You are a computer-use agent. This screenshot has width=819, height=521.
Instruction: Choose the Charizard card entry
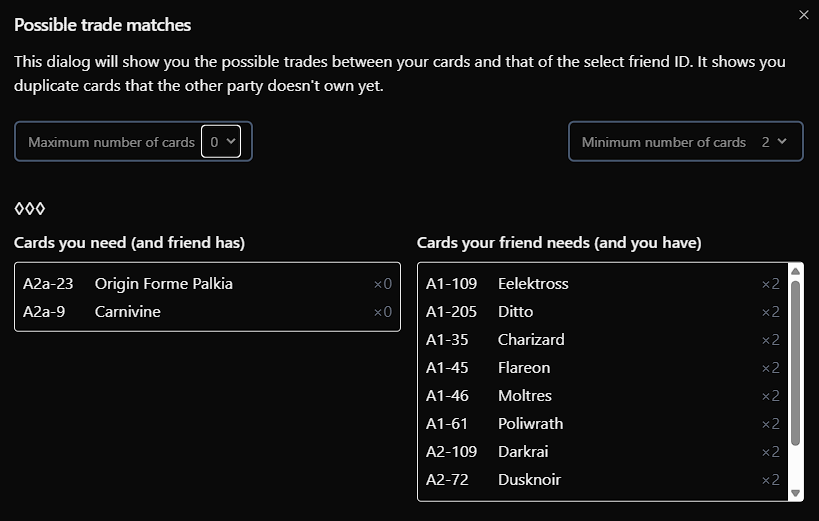click(x=602, y=340)
